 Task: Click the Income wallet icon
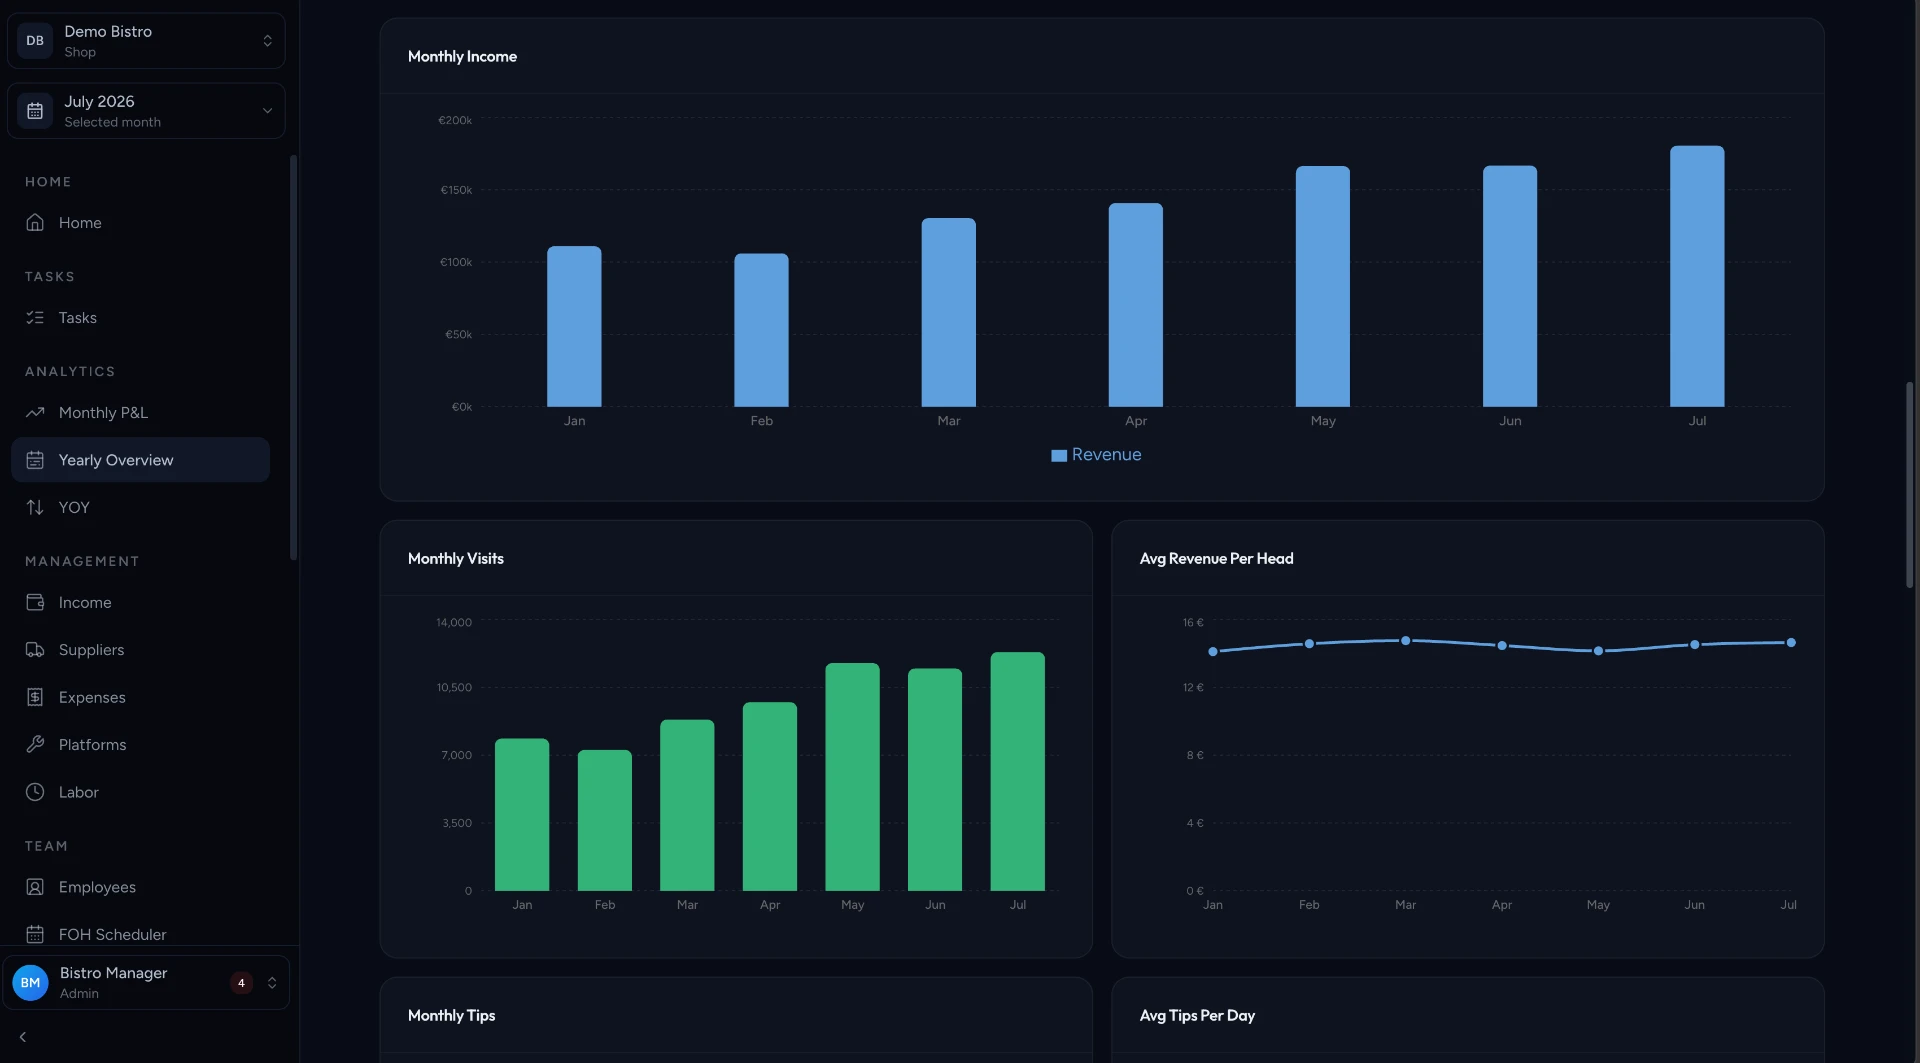(35, 602)
